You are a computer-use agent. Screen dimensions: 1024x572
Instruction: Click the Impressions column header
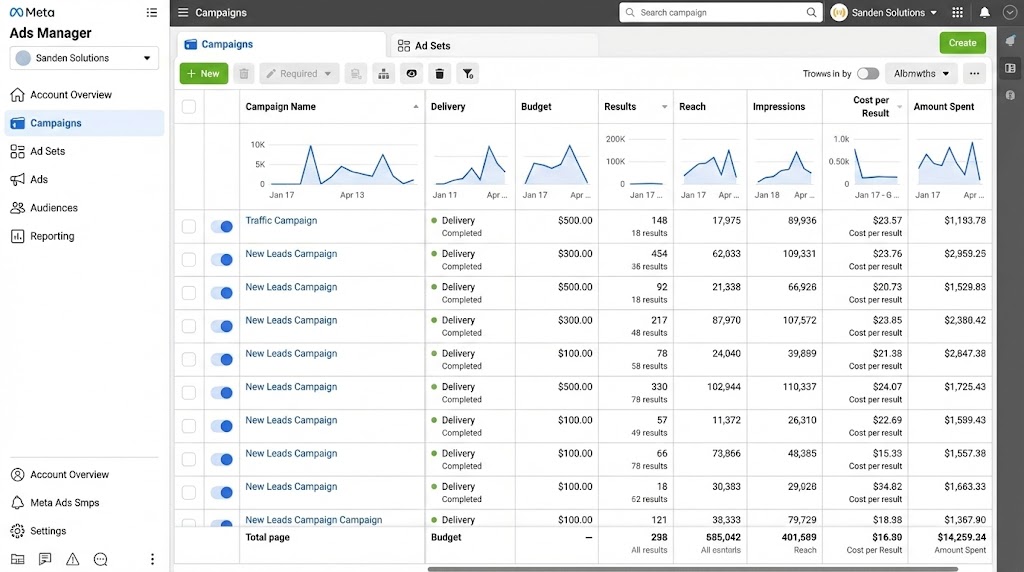[x=778, y=106]
